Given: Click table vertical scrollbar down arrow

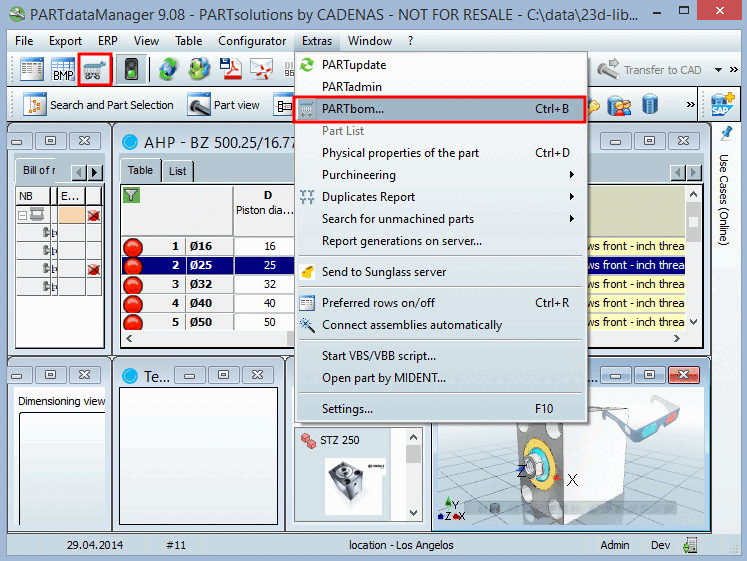Looking at the screenshot, I should 694,322.
